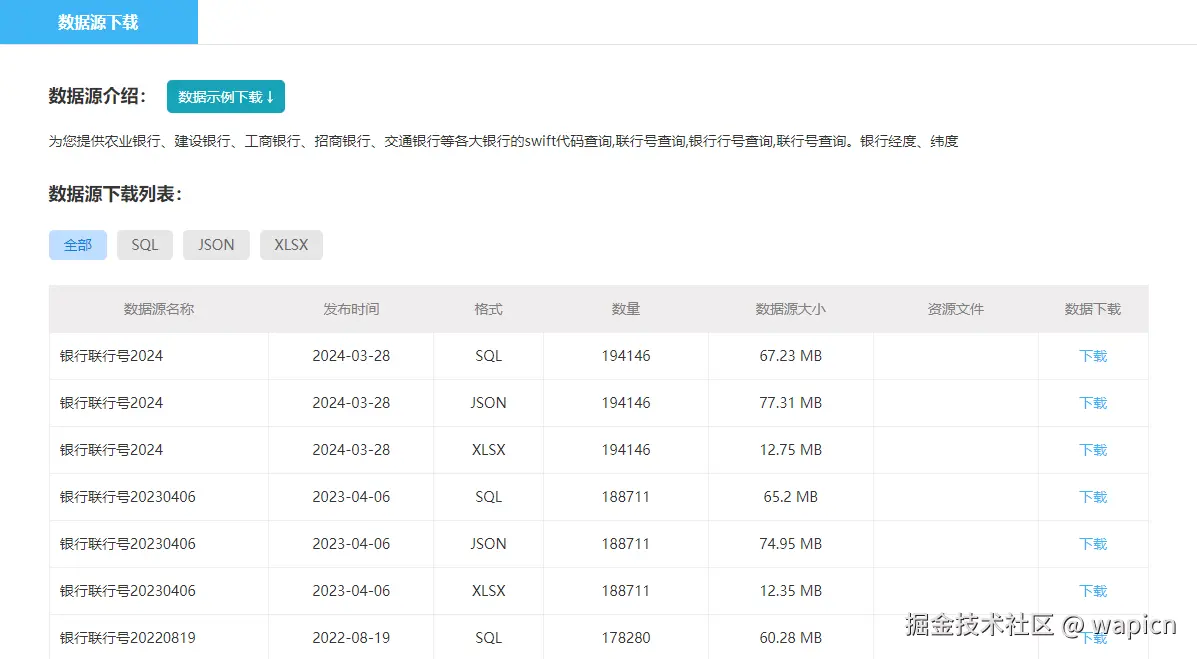Click the 数据示例下载 download button

[225, 96]
